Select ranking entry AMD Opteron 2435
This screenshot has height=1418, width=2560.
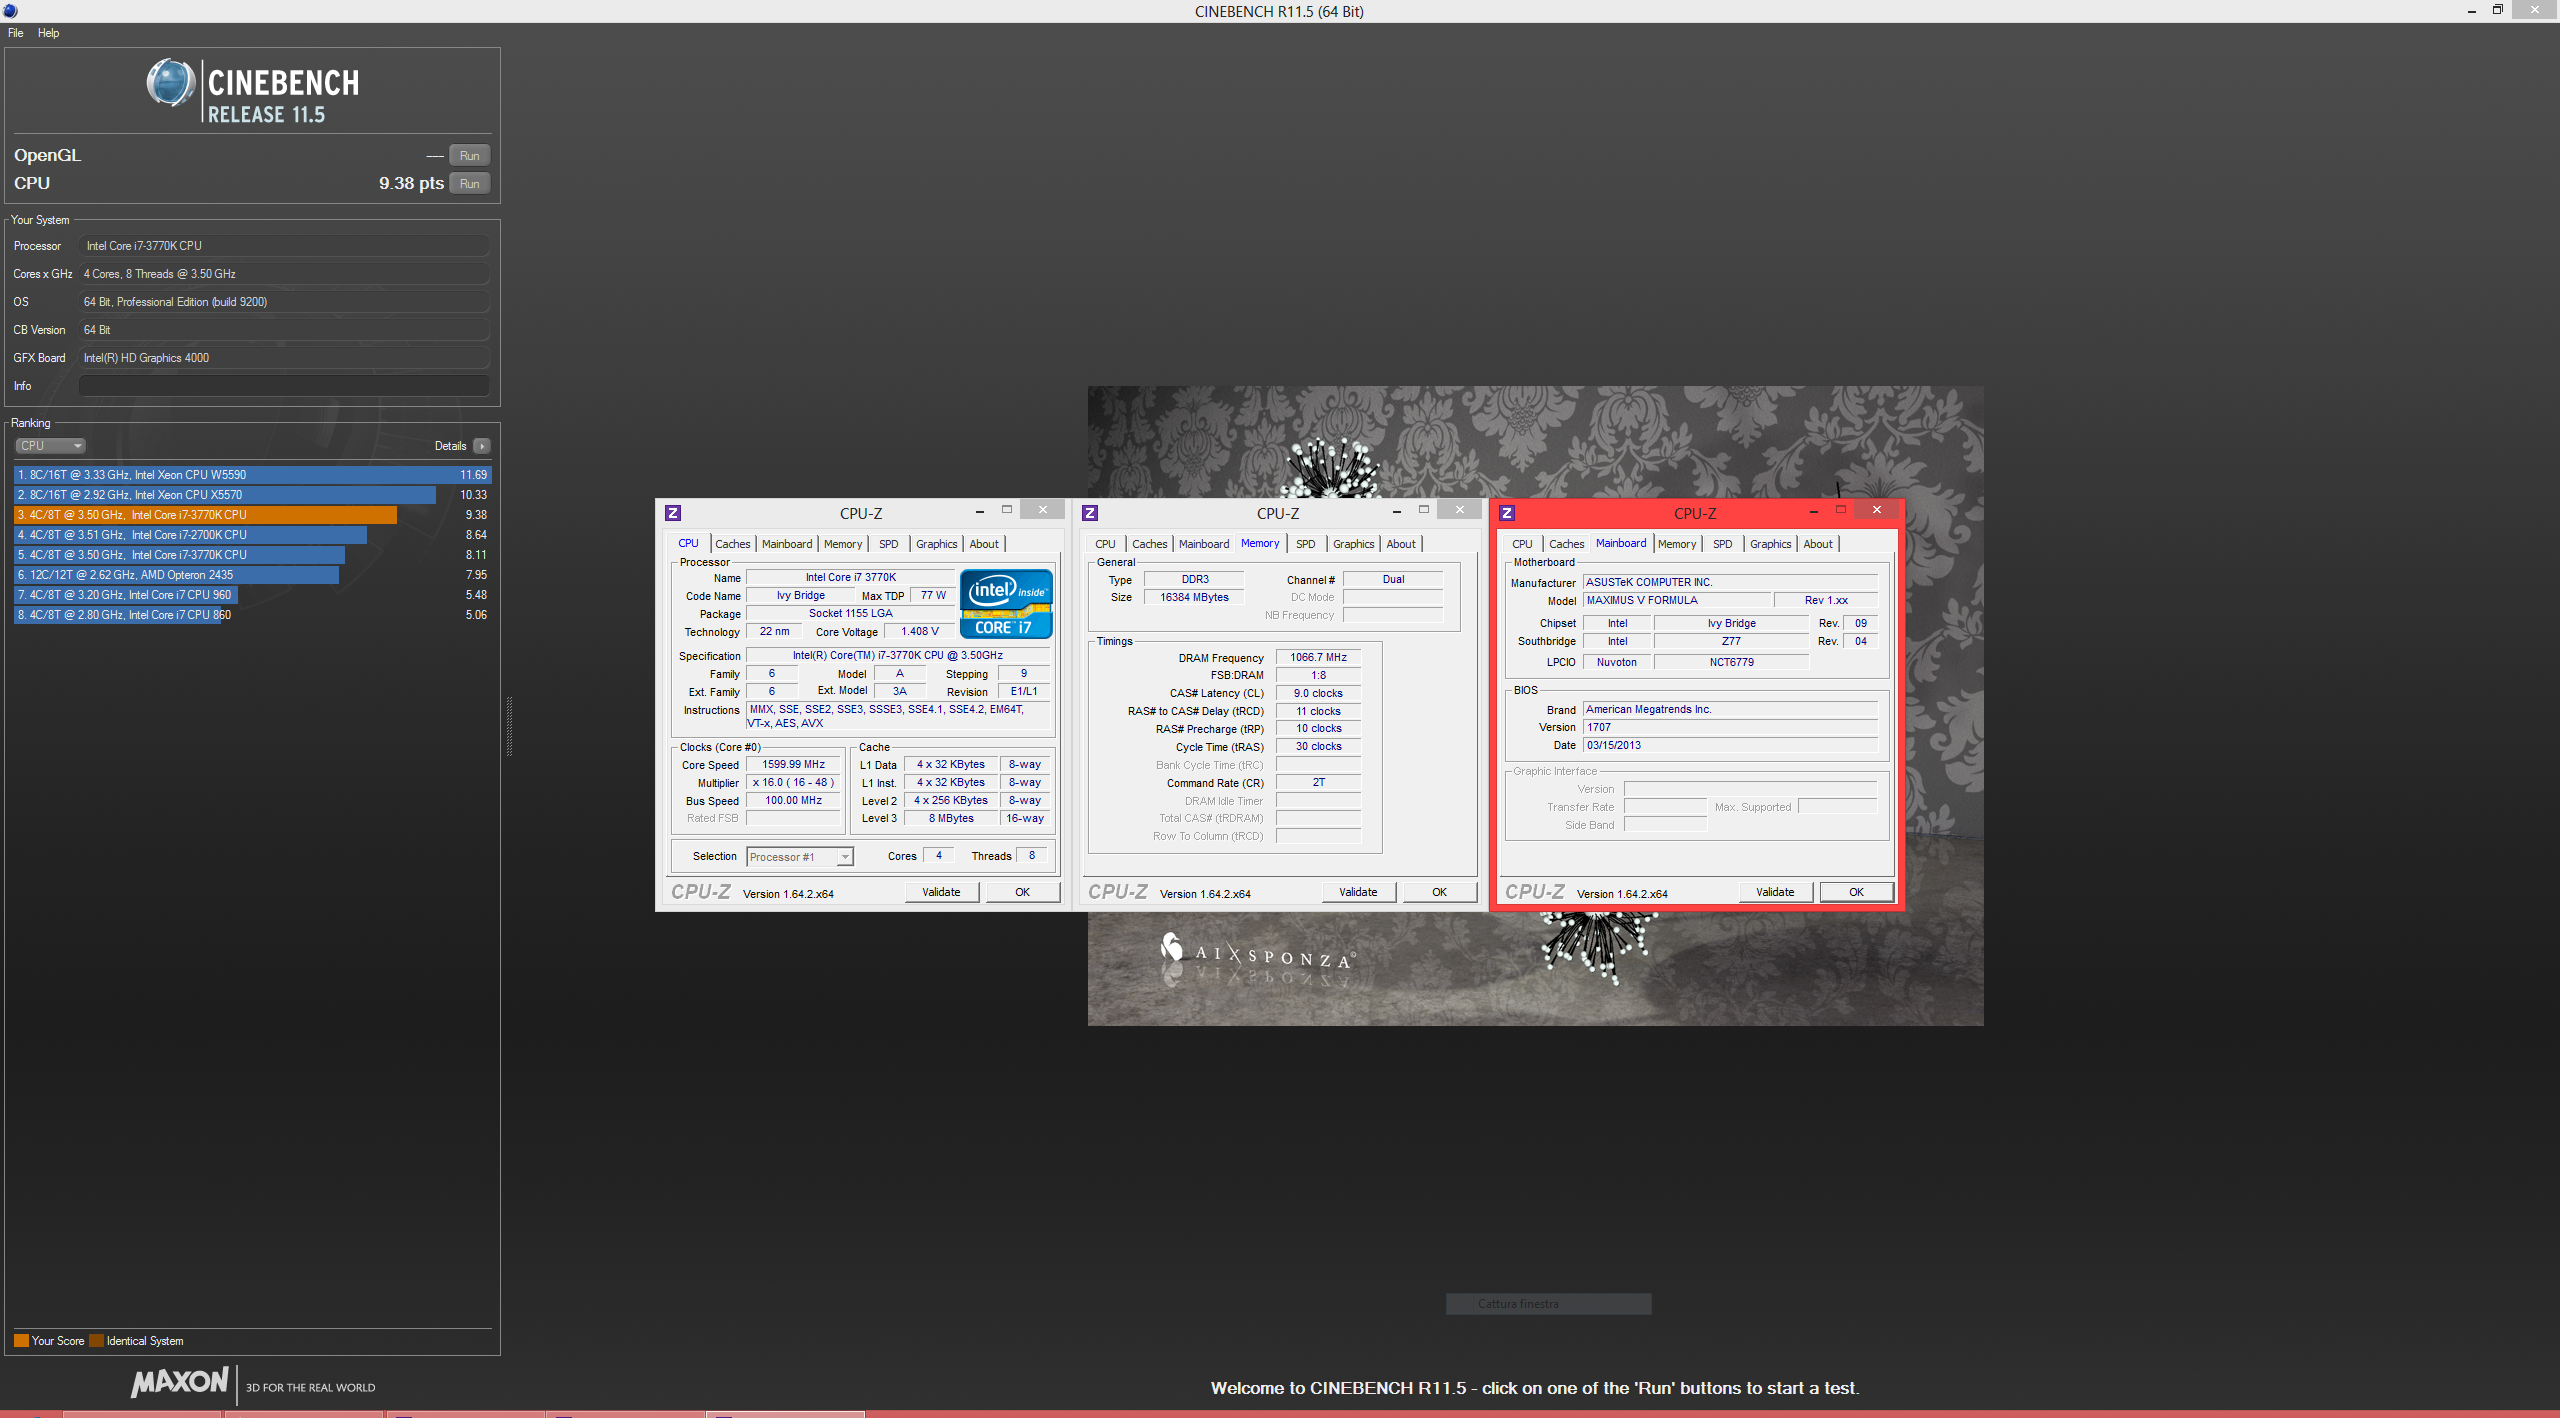tap(252, 575)
